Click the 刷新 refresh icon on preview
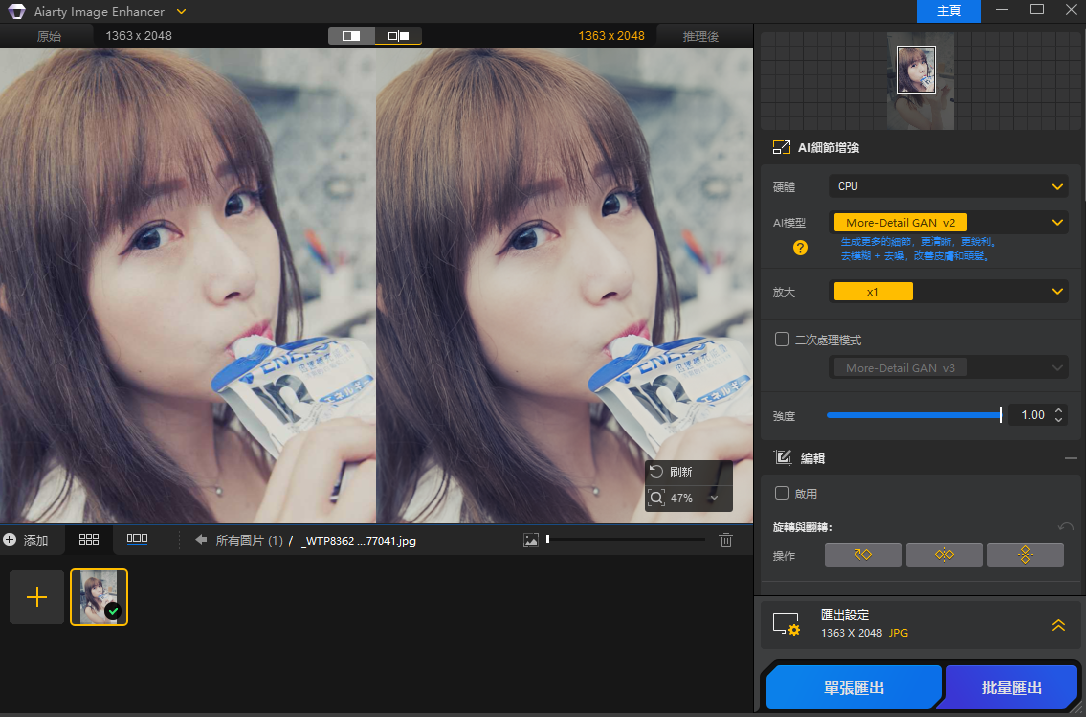The width and height of the screenshot is (1086, 717). [657, 472]
